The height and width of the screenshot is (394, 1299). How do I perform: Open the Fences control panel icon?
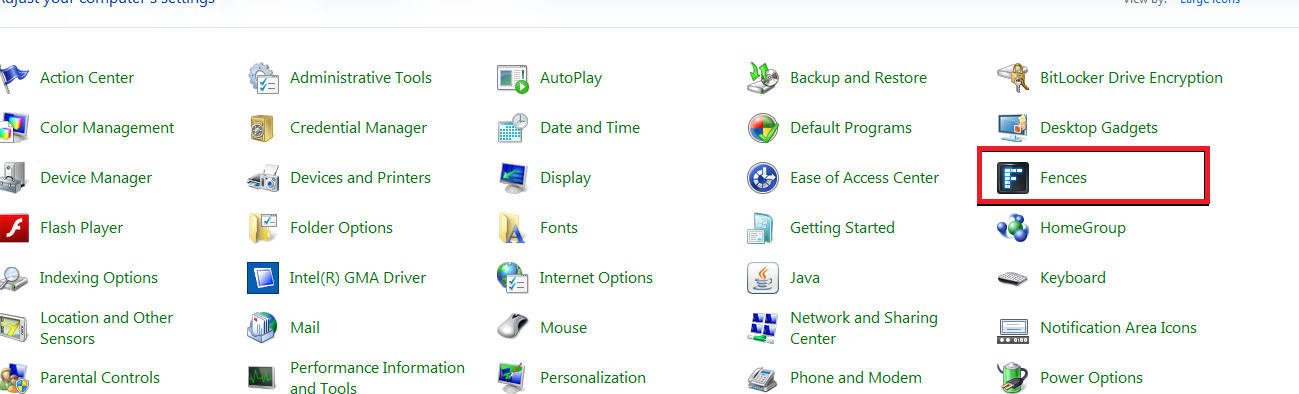(1013, 178)
